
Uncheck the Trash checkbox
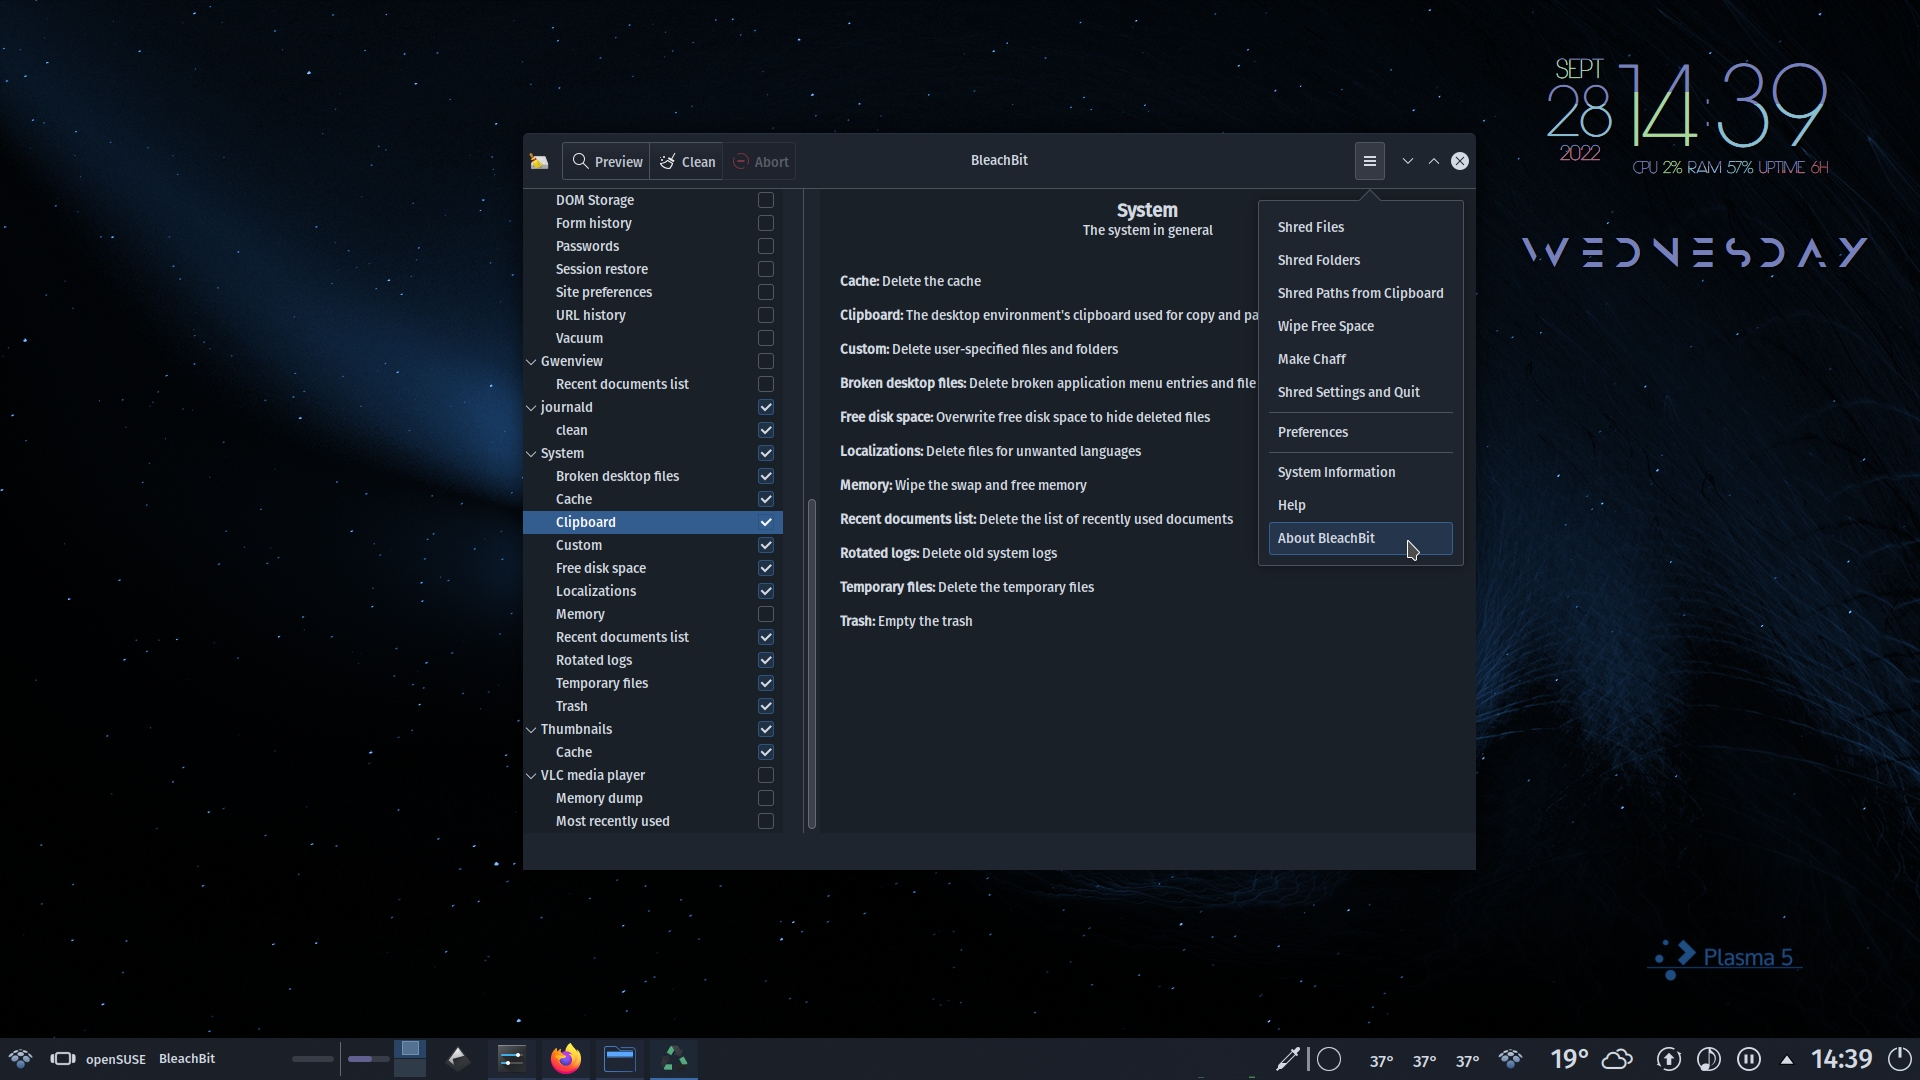point(766,706)
